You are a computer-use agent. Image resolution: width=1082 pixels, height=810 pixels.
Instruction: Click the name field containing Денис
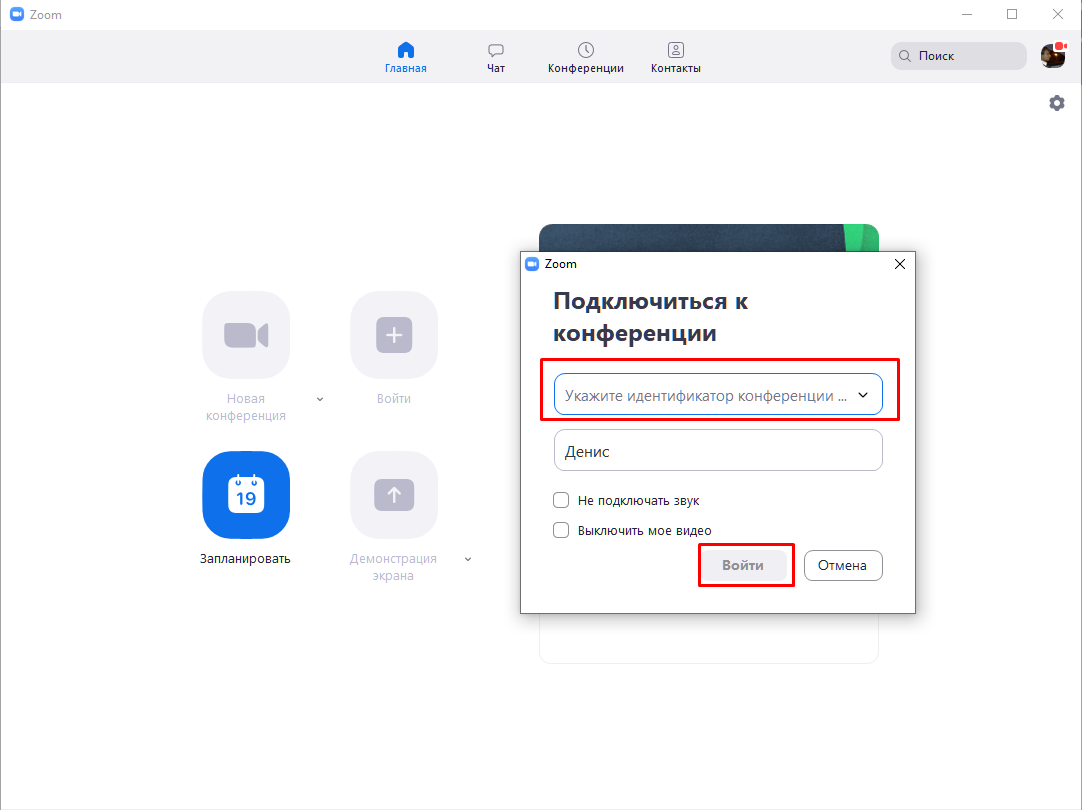[x=718, y=451]
